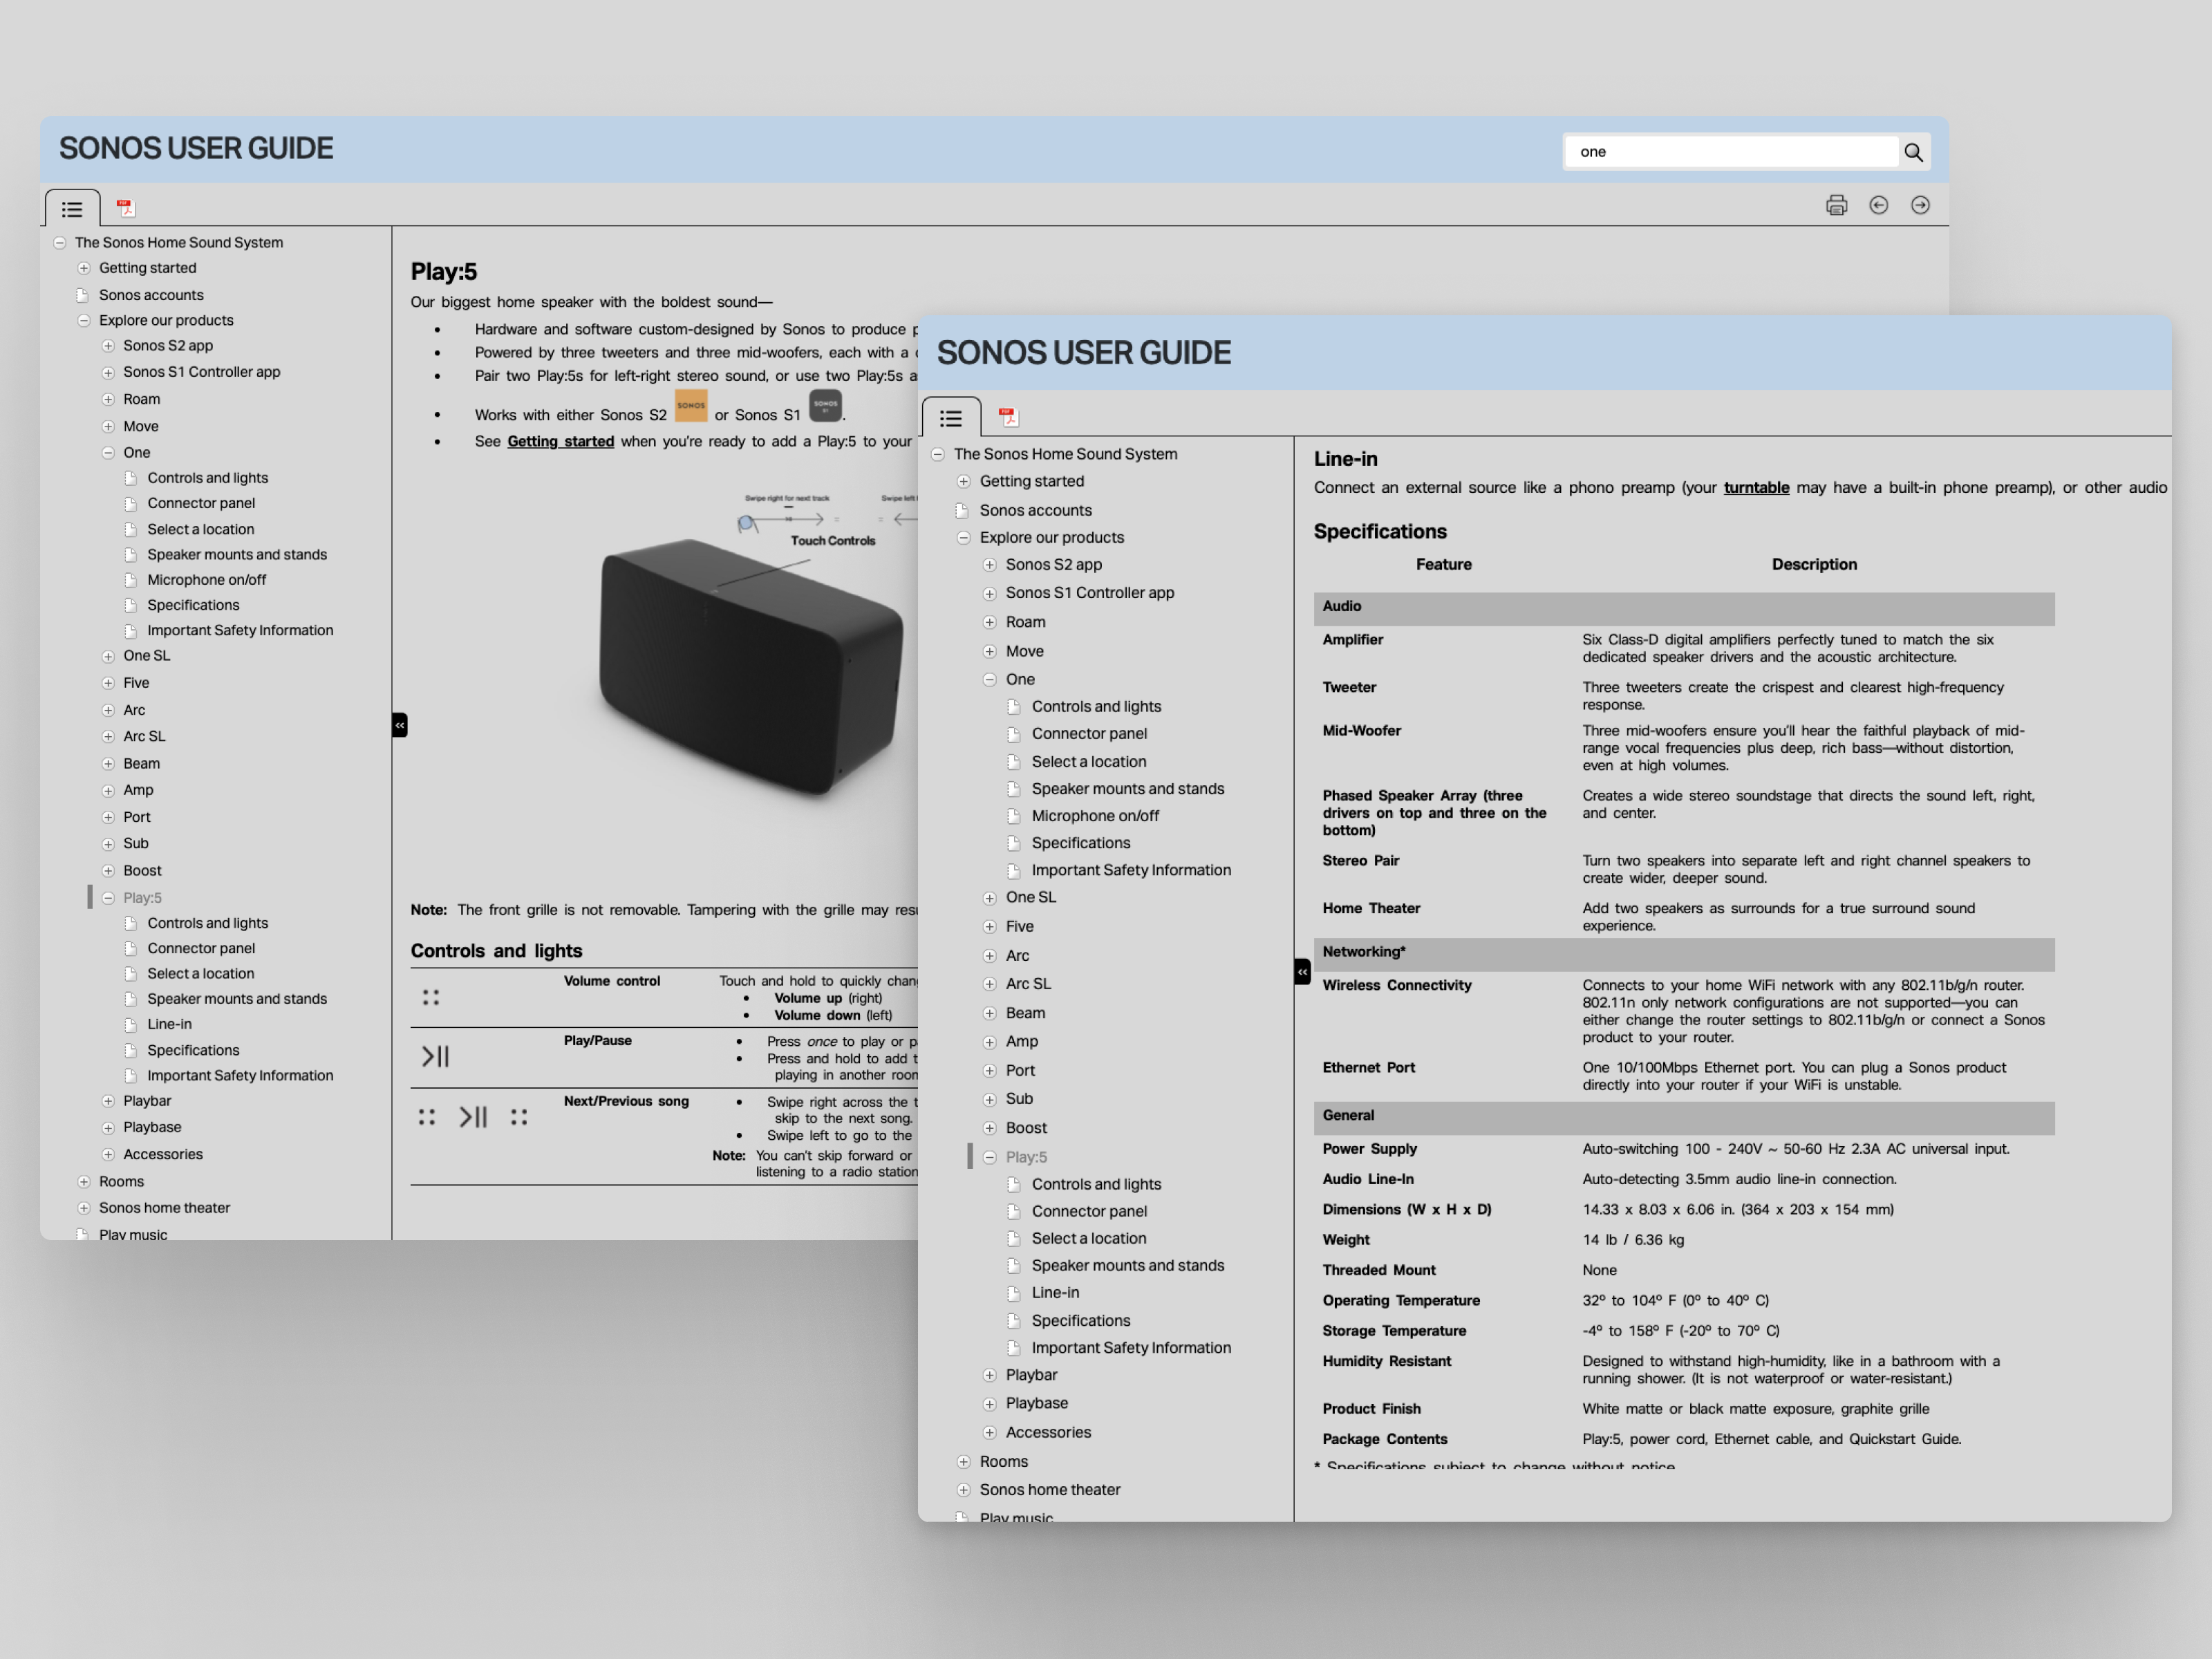The height and width of the screenshot is (1659, 2212).
Task: Open the PDF icon tab in front window
Action: point(1007,417)
